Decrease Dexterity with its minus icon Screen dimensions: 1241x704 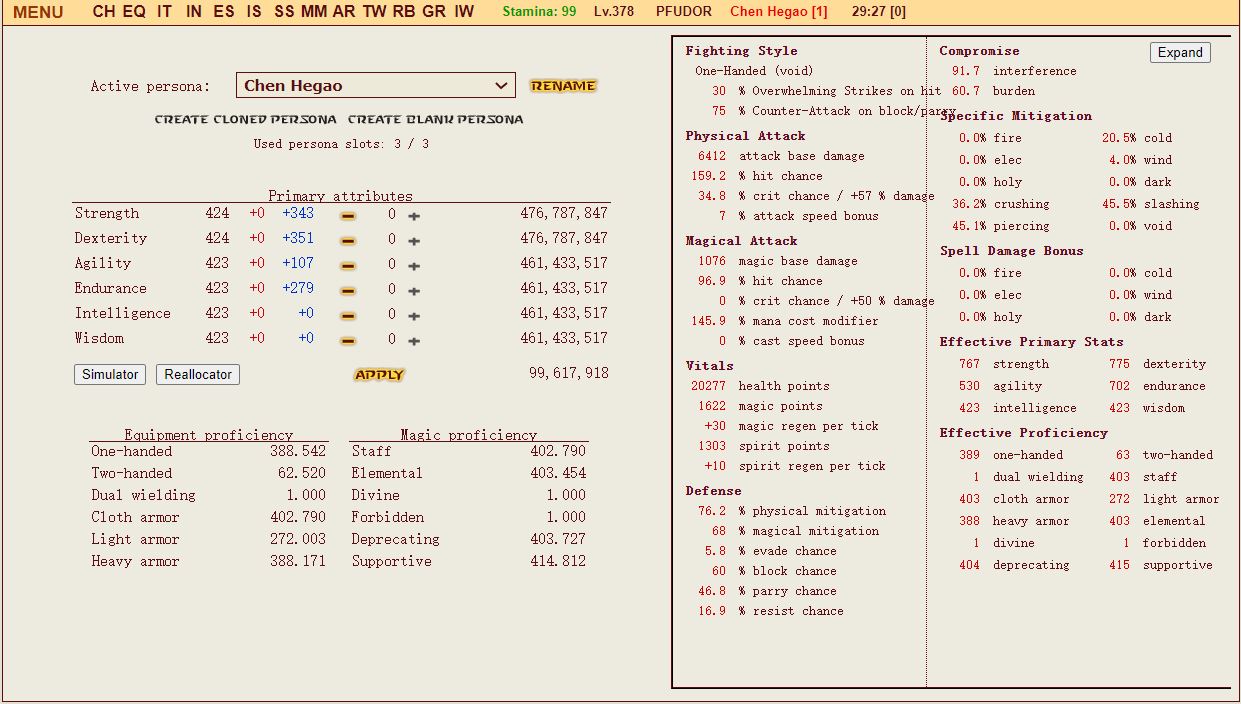[x=348, y=240]
